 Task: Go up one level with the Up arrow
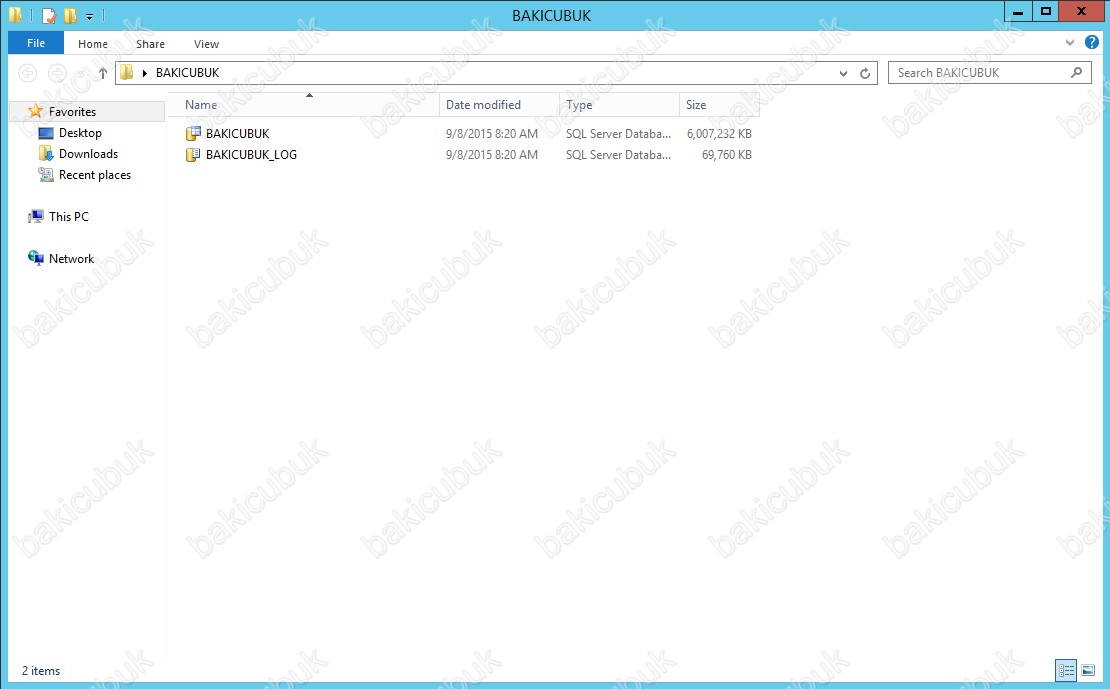coord(103,73)
